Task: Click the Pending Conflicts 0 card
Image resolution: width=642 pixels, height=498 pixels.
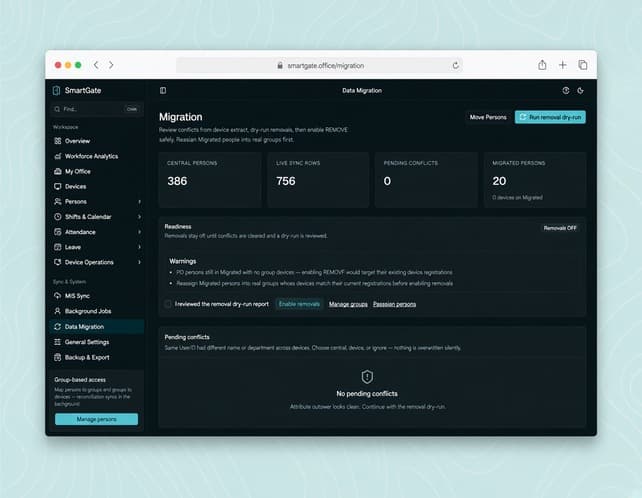Action: tap(426, 180)
